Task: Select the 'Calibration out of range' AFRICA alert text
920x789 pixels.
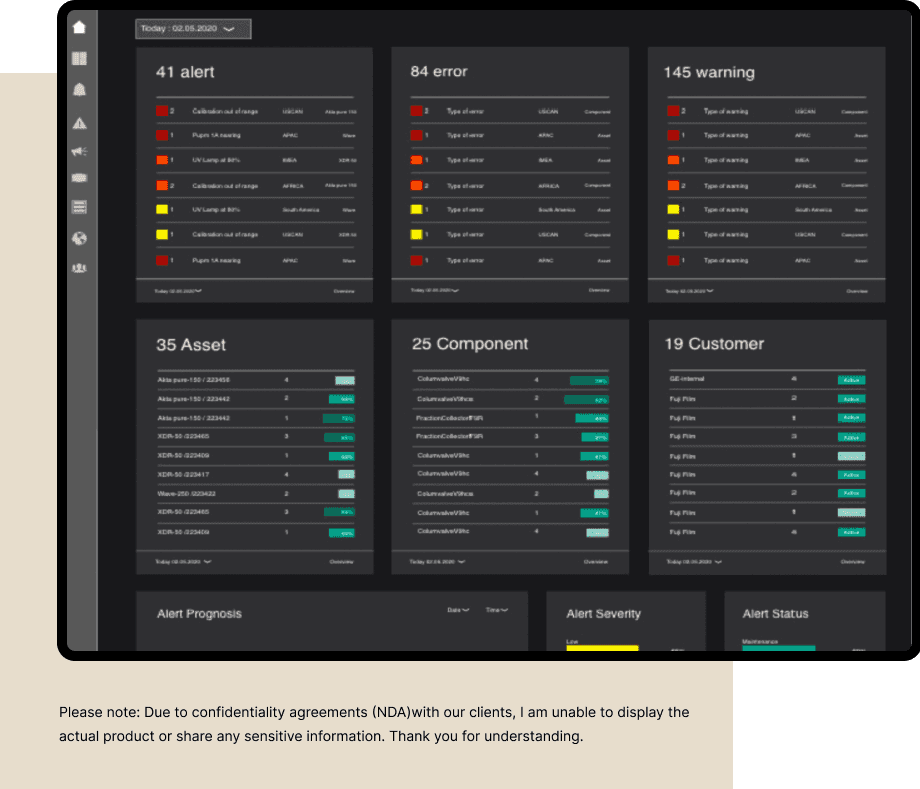Action: point(225,186)
